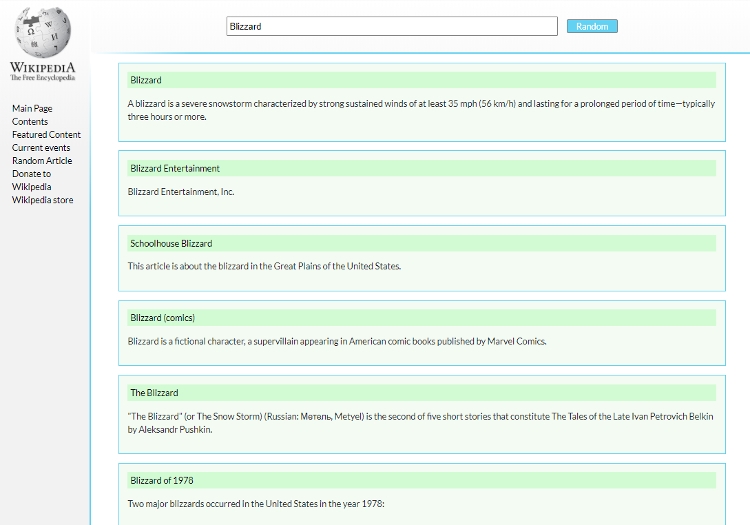Click the search field containing Blizzard
Screen dimensions: 750x525
(x=392, y=26)
